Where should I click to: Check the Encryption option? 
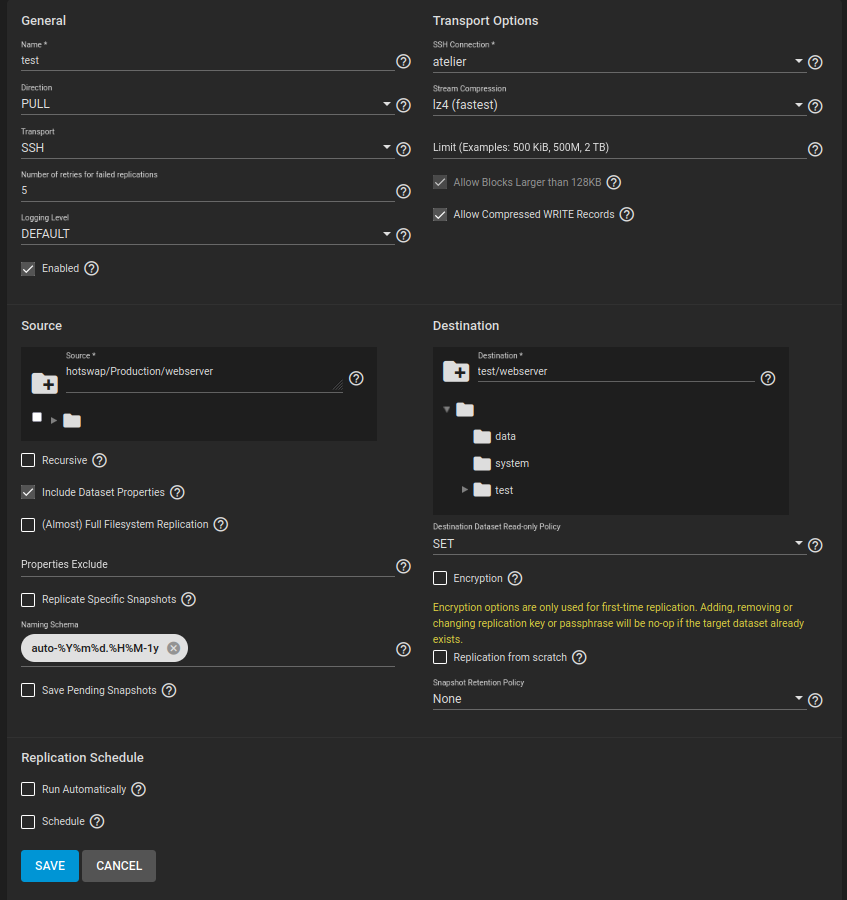440,579
